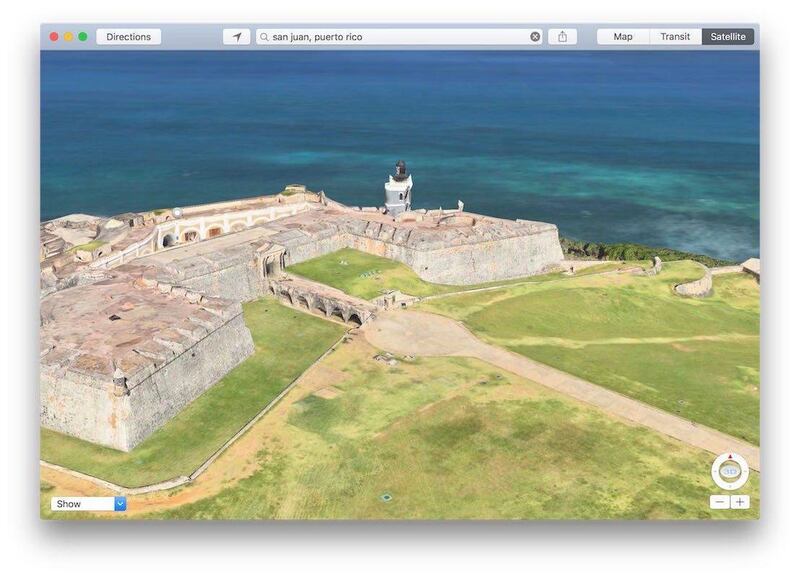Select the Satellite view tab
The height and width of the screenshot is (577, 800).
point(728,37)
